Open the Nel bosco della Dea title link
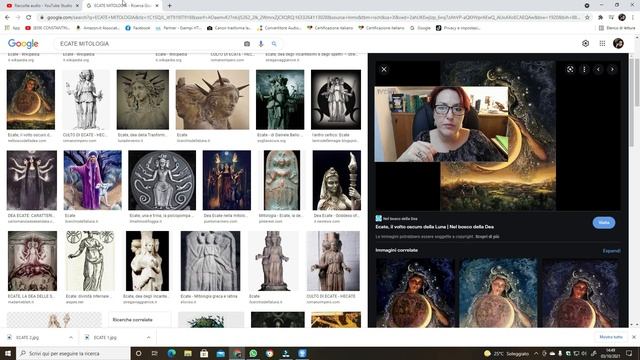This screenshot has height=360, width=640. 434,227
